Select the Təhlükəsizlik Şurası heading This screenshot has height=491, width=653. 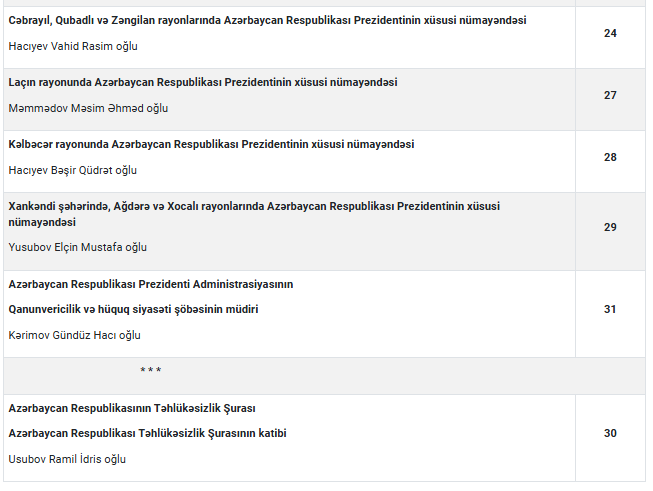click(x=132, y=409)
